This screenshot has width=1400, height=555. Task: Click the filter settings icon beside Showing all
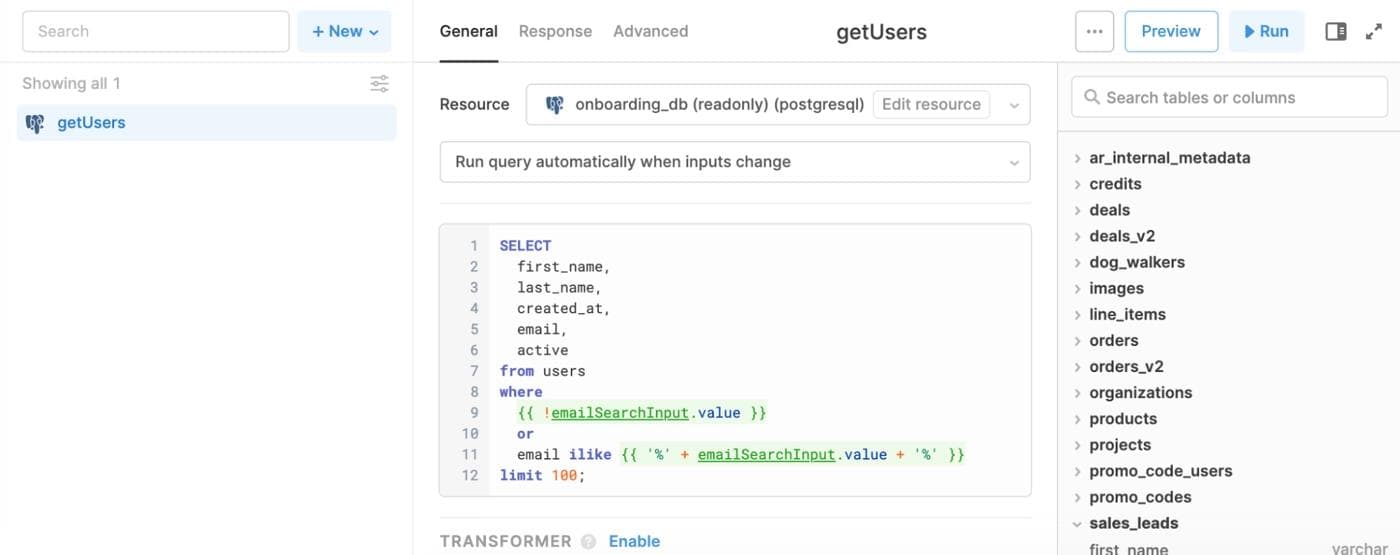click(x=379, y=84)
